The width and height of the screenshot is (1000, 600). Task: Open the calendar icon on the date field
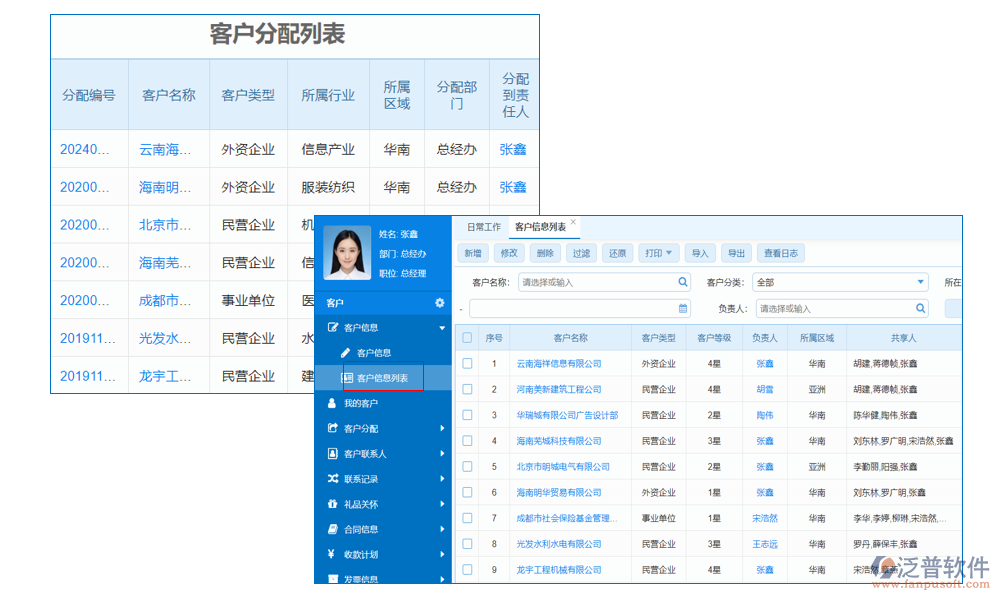tap(682, 309)
